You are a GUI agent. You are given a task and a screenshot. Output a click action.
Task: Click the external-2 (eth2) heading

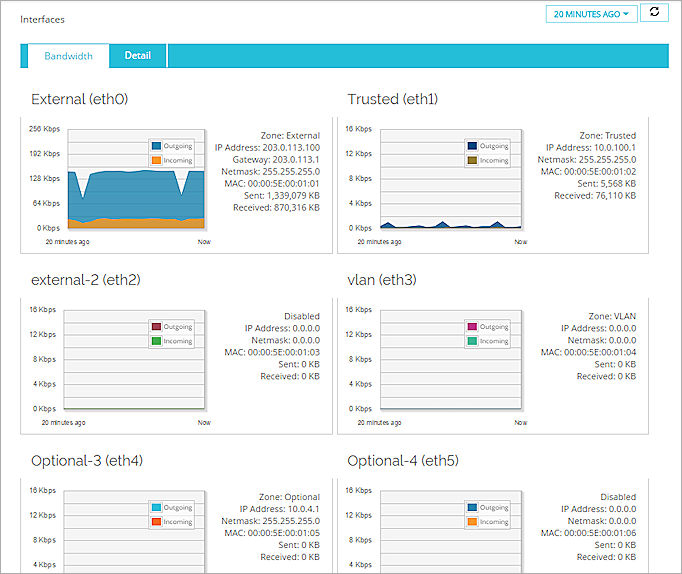(x=86, y=280)
